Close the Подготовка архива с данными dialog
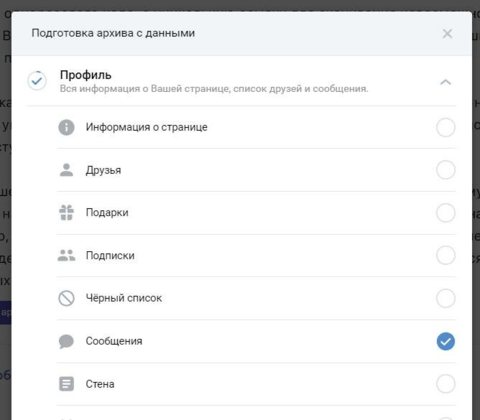This screenshot has height=420, width=480. tap(447, 33)
